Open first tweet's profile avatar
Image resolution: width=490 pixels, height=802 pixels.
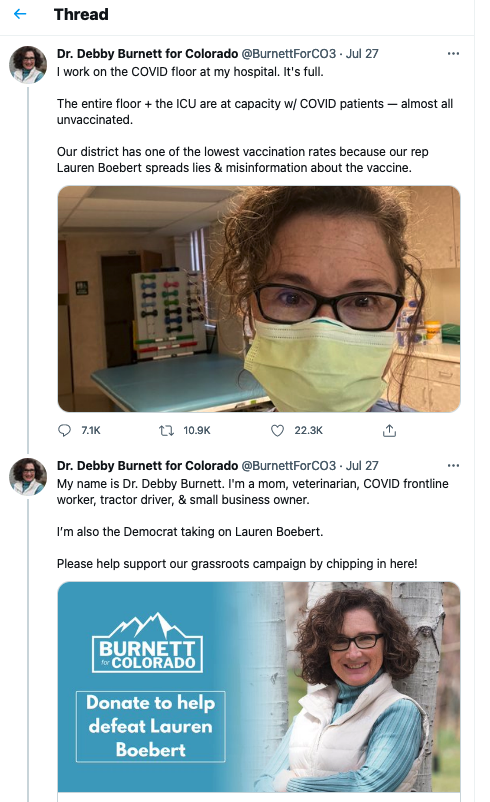28,64
